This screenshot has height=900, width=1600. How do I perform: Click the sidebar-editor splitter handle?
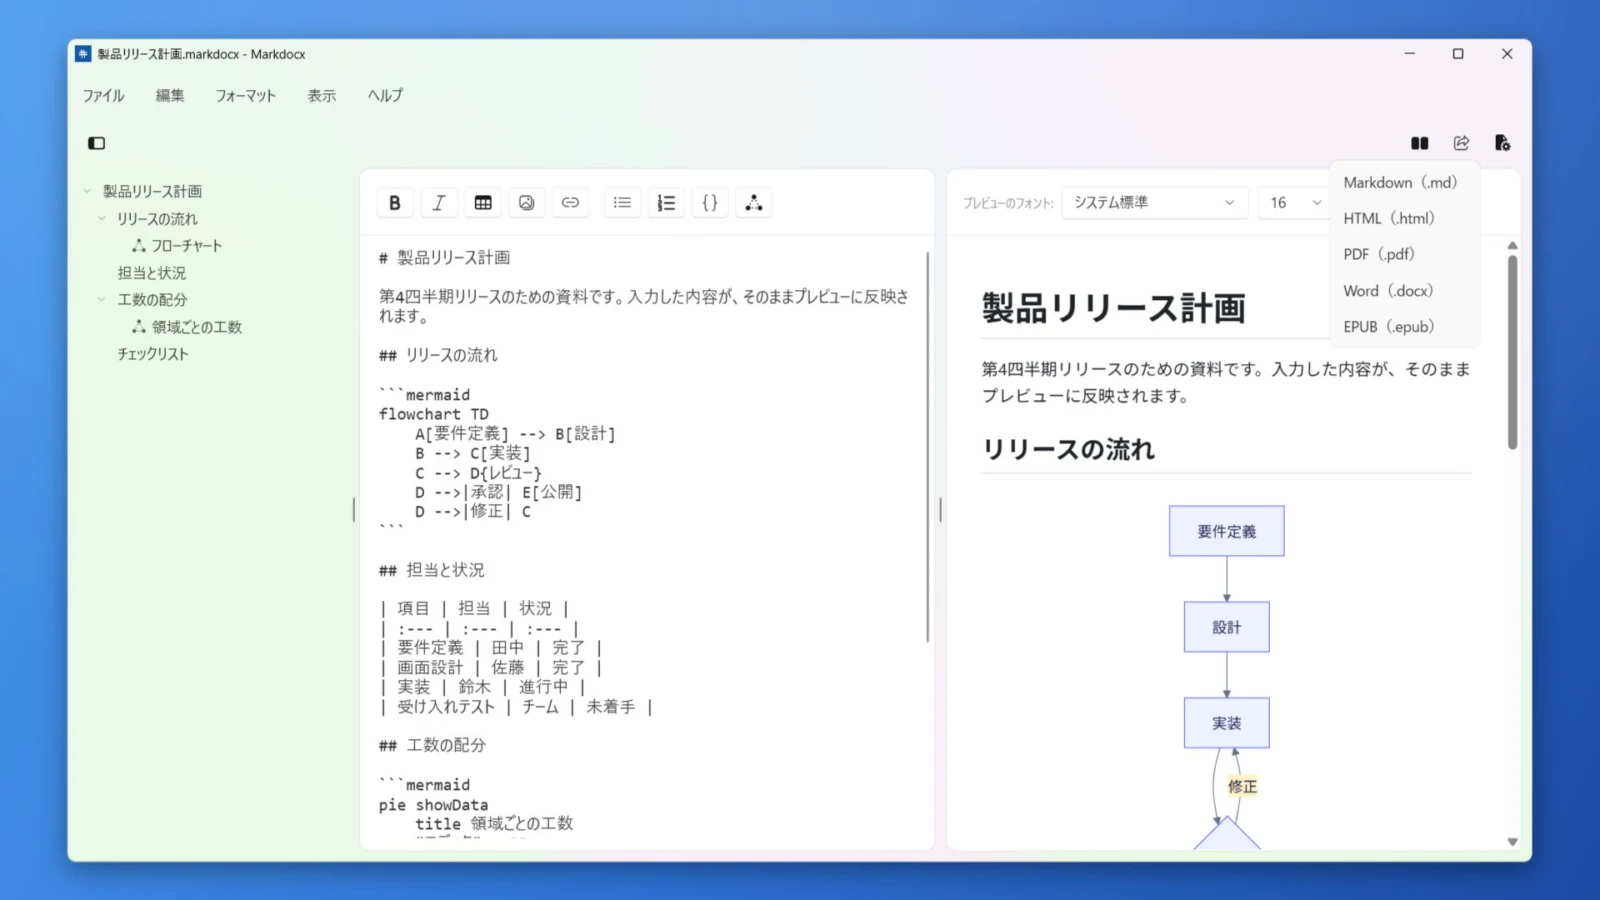(x=354, y=510)
